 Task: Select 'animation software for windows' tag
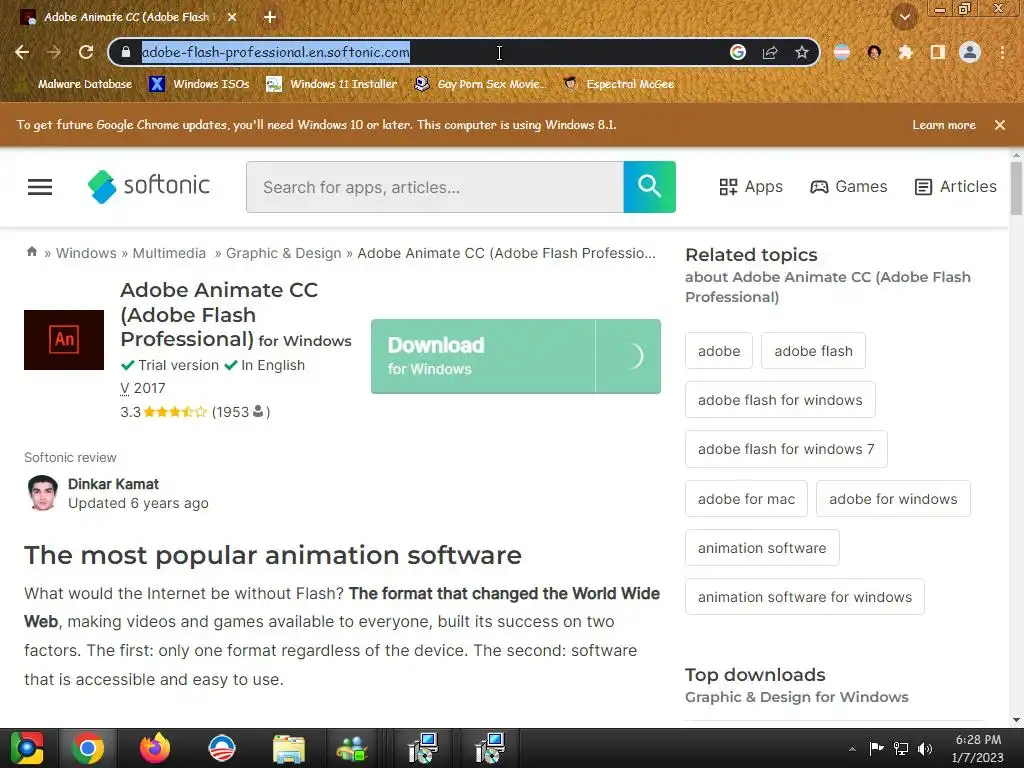pyautogui.click(x=805, y=597)
